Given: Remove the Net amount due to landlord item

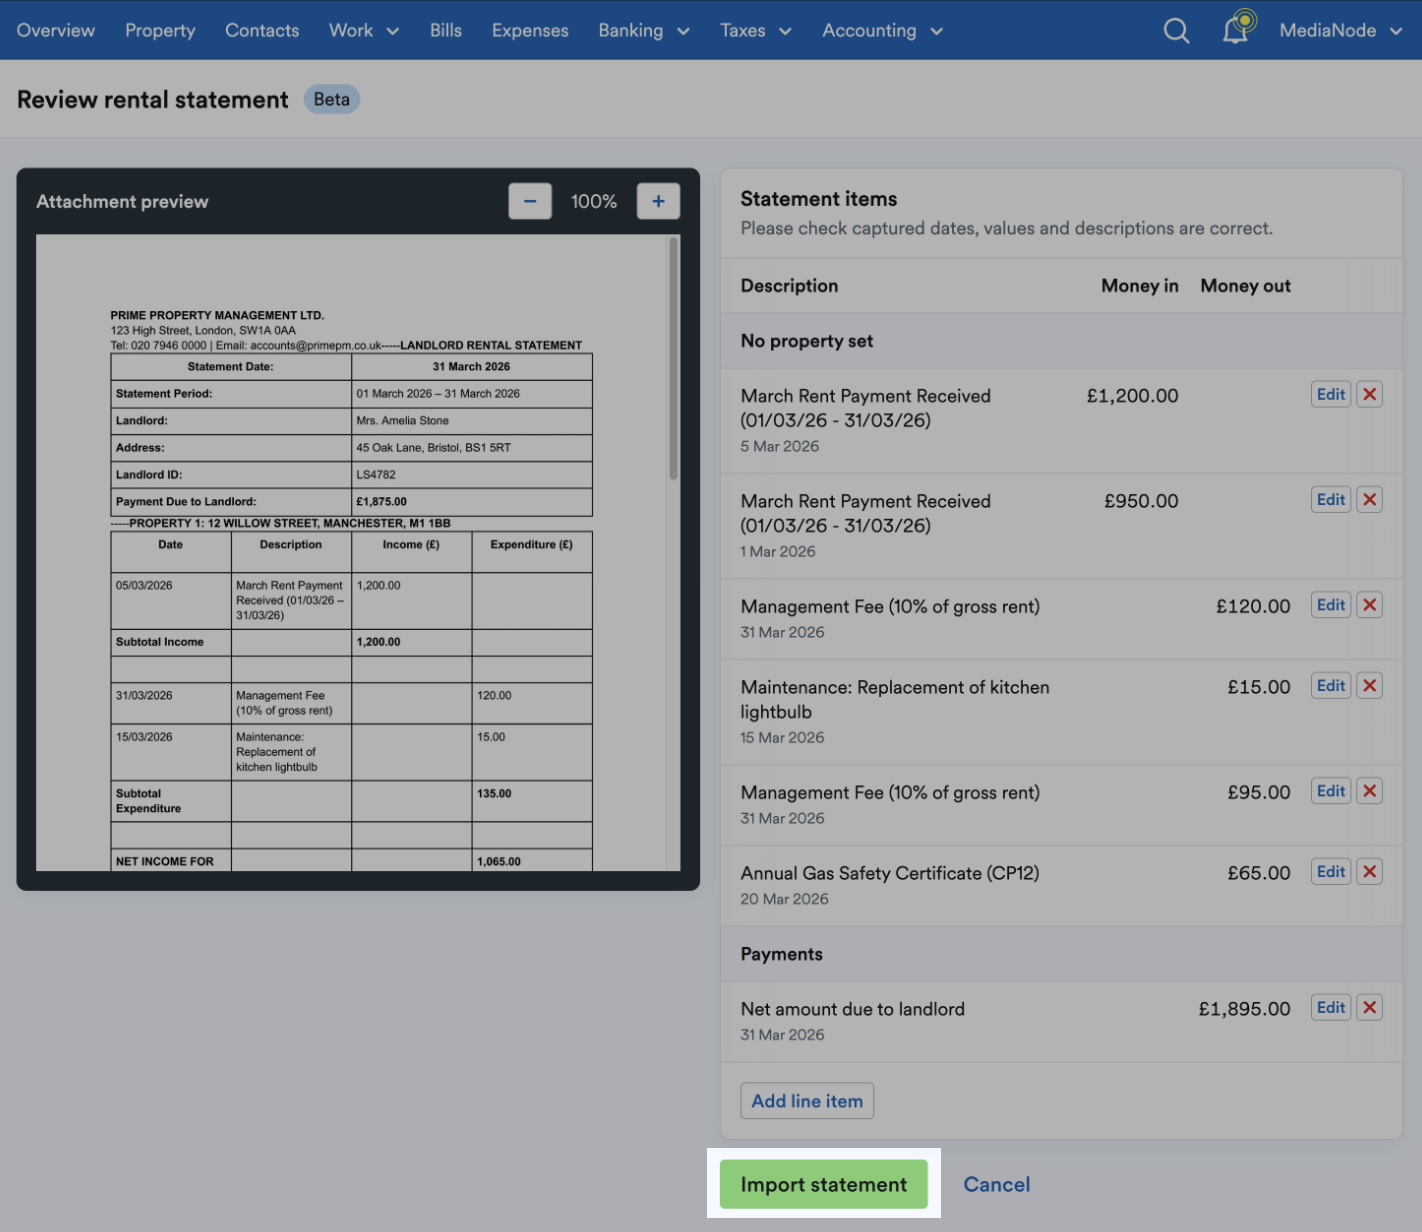Looking at the screenshot, I should pyautogui.click(x=1370, y=1007).
